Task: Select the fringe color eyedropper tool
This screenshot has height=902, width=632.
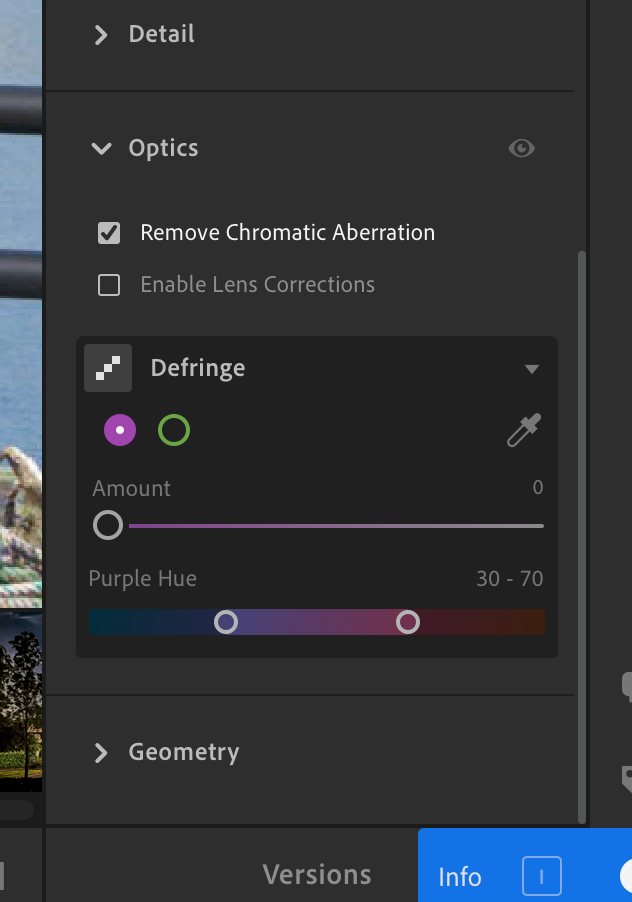Action: tap(524, 431)
